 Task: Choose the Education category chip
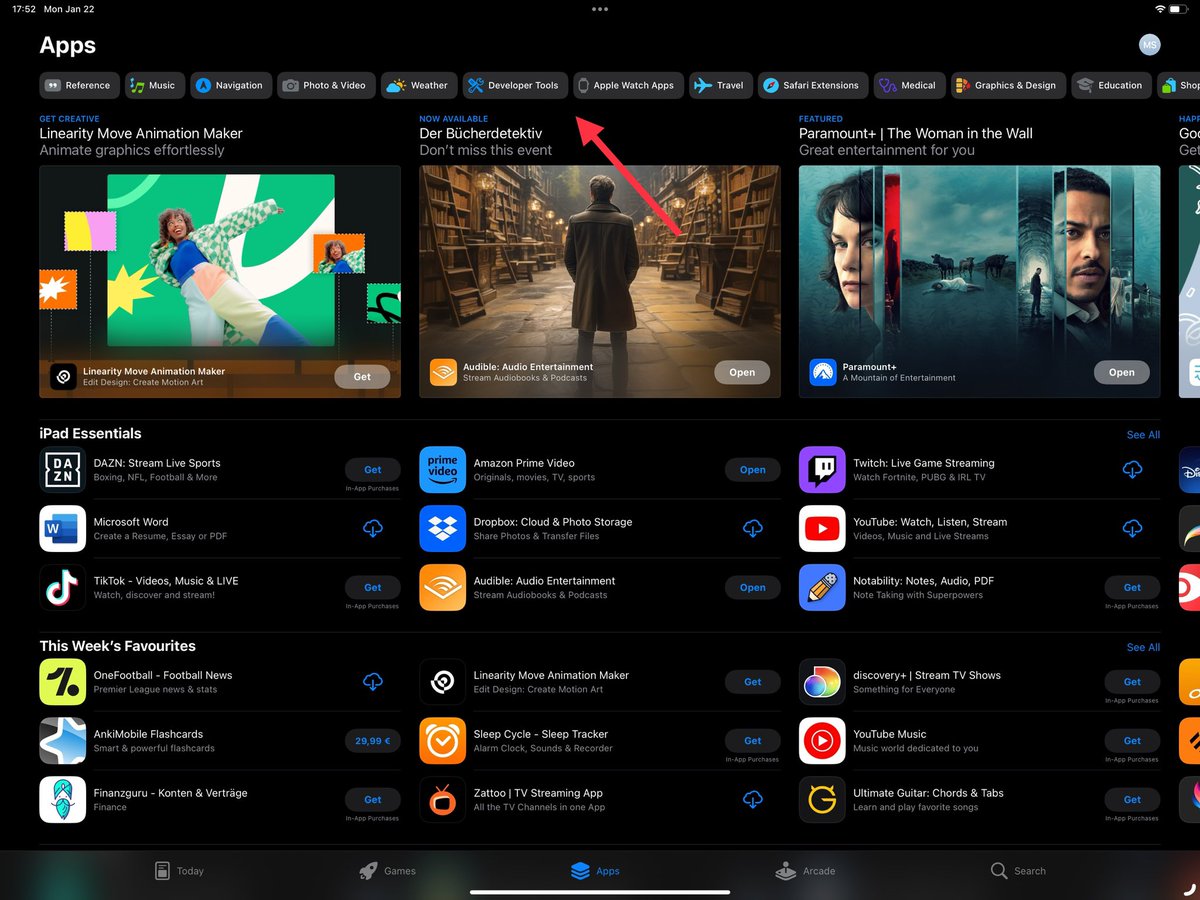tap(1111, 85)
